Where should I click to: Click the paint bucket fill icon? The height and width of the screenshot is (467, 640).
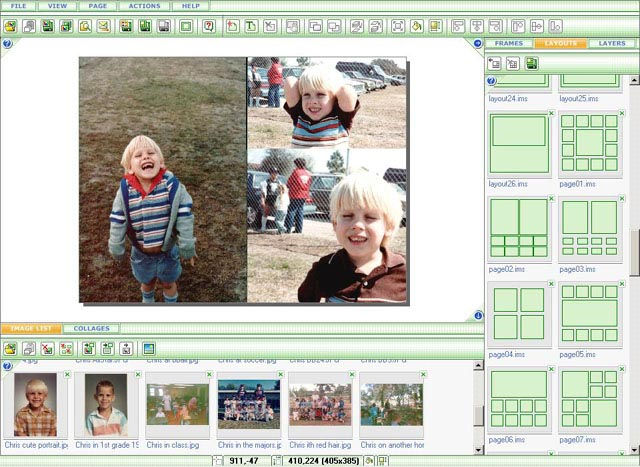pos(417,27)
